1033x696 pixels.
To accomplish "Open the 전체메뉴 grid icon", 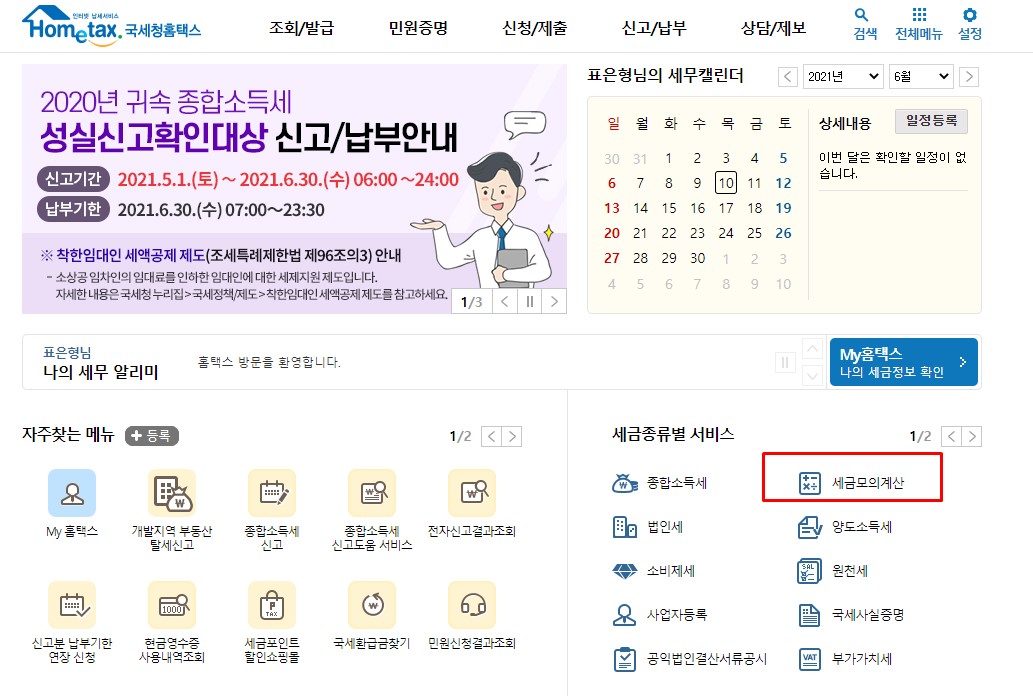I will 918,24.
